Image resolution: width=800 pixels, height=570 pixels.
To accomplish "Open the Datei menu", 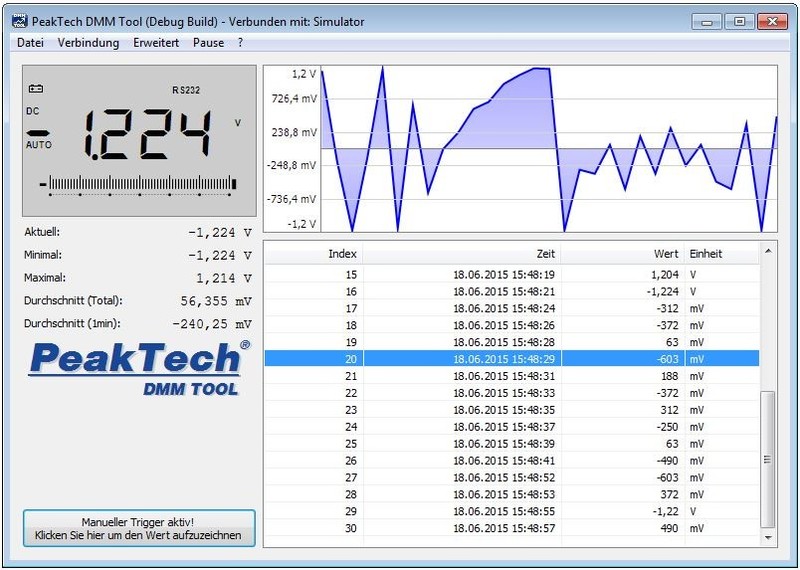I will coord(31,43).
